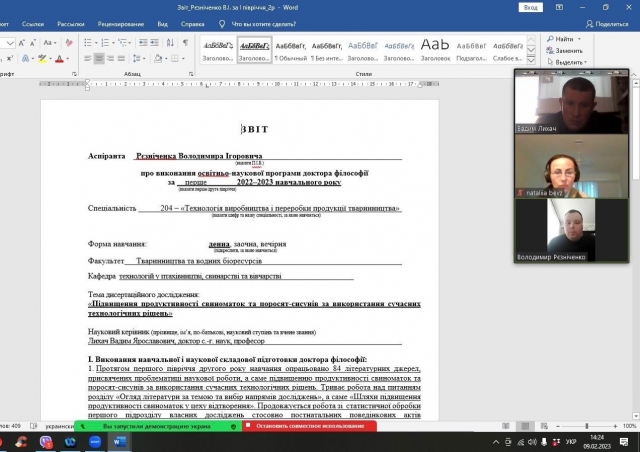Image resolution: width=640 pixels, height=452 pixels.
Task: Click the font color red A swatch
Action: click(x=60, y=59)
